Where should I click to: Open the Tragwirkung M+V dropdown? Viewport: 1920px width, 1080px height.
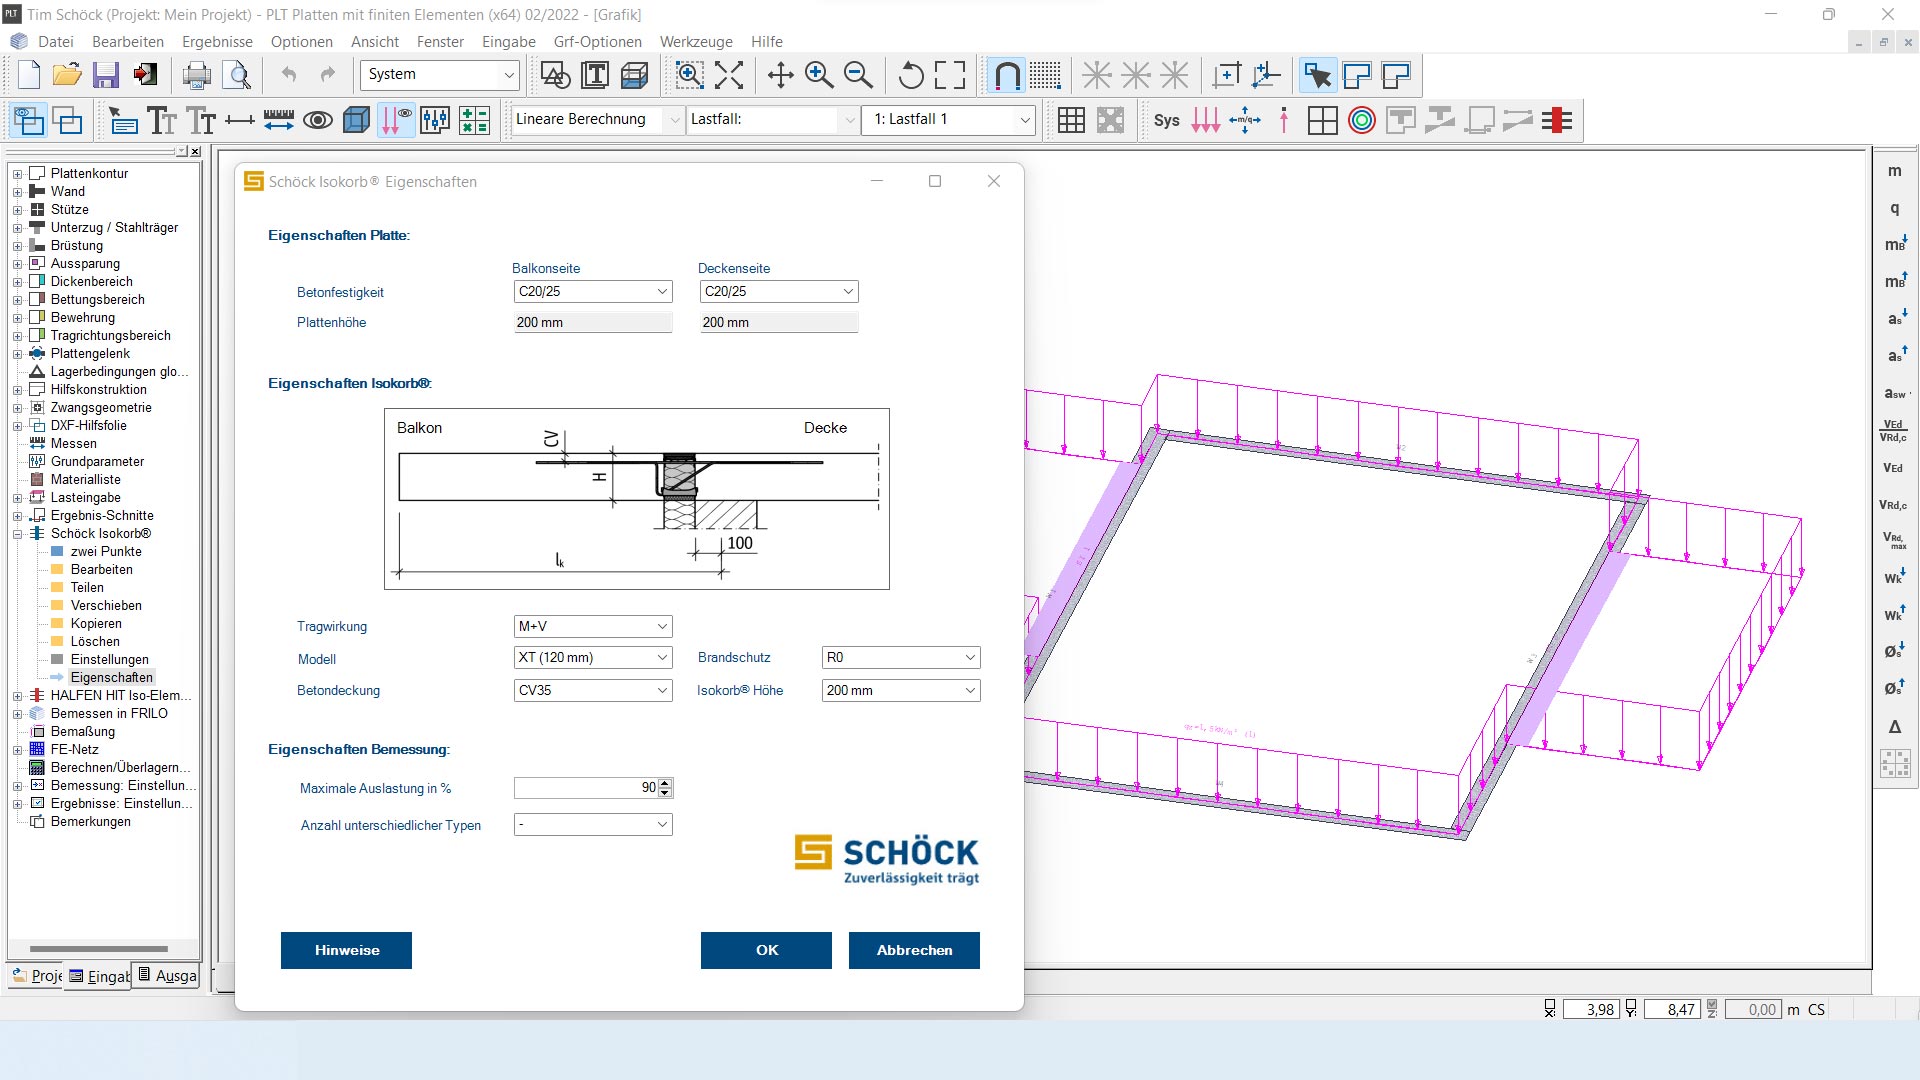click(593, 627)
